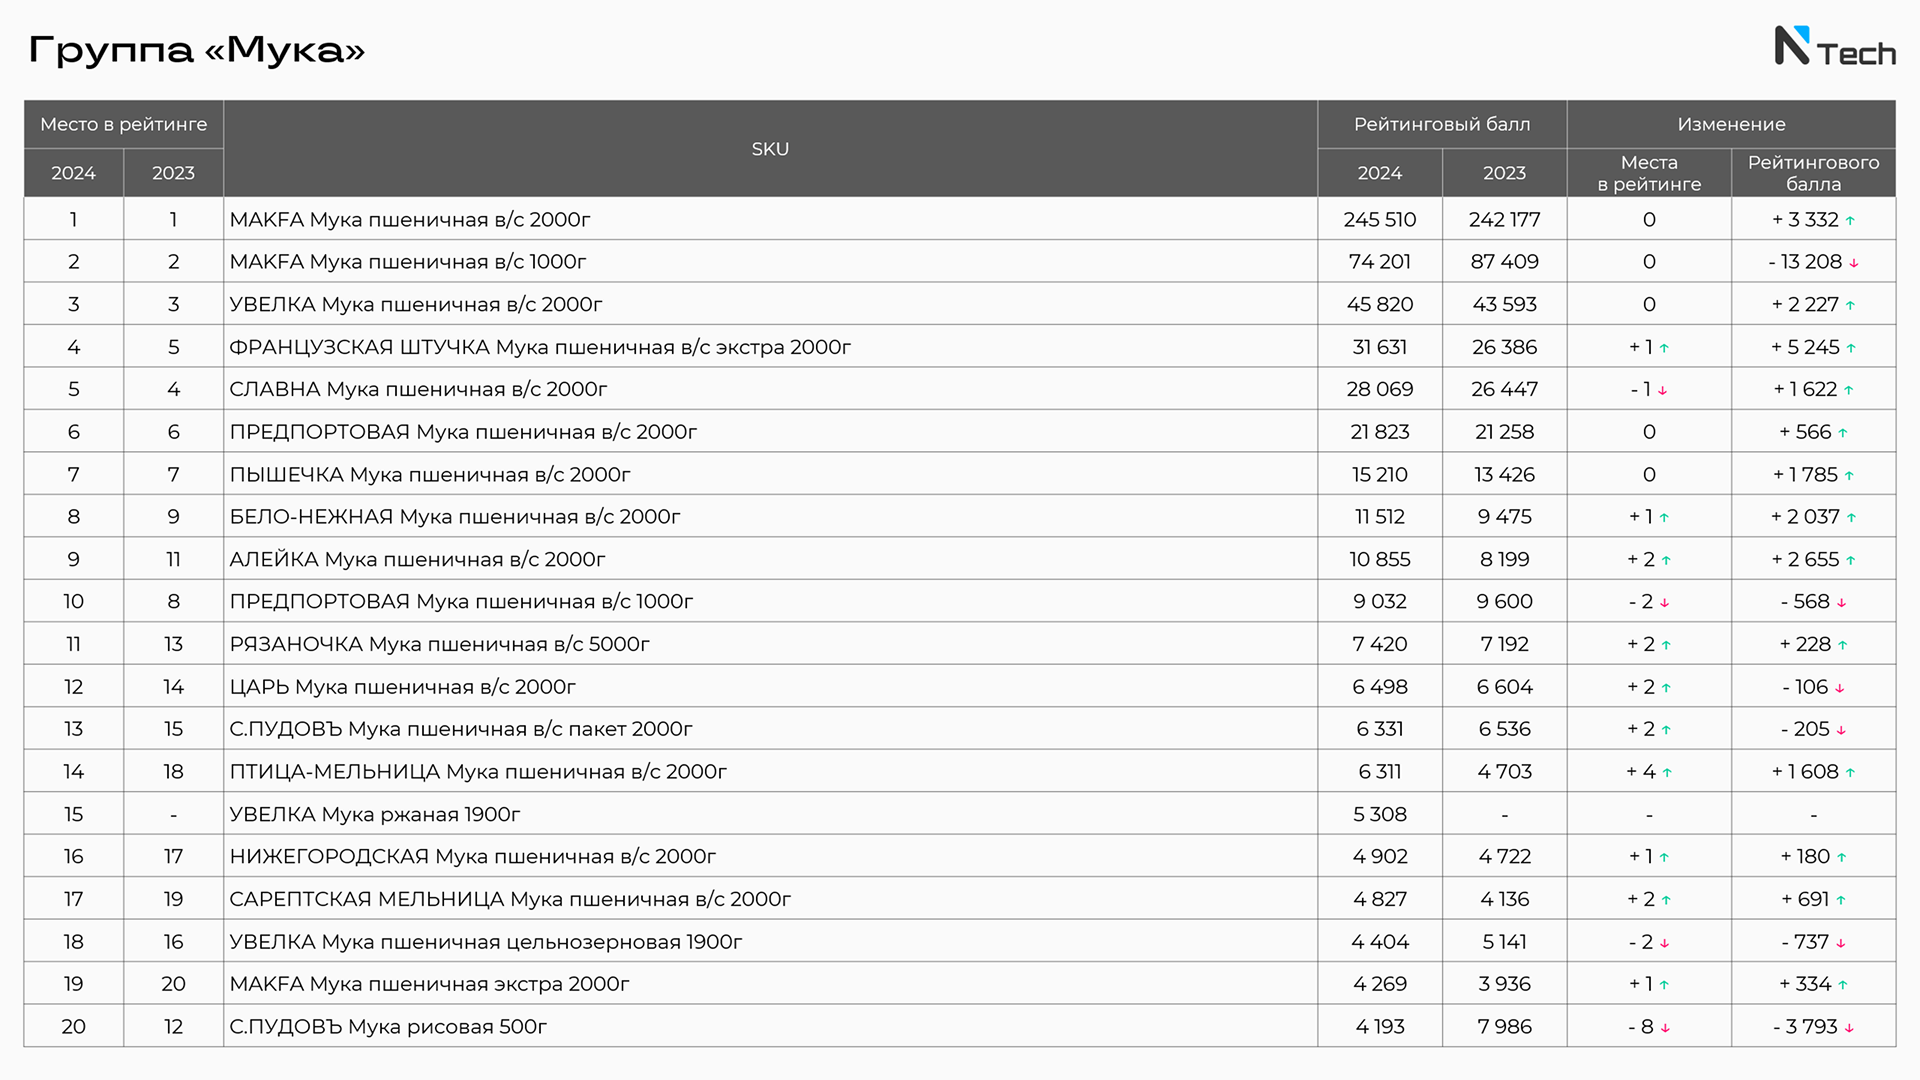Select the «НИЖЕГОРОДСКАЯ» flour row
Image resolution: width=1920 pixels, height=1080 pixels.
pos(960,856)
